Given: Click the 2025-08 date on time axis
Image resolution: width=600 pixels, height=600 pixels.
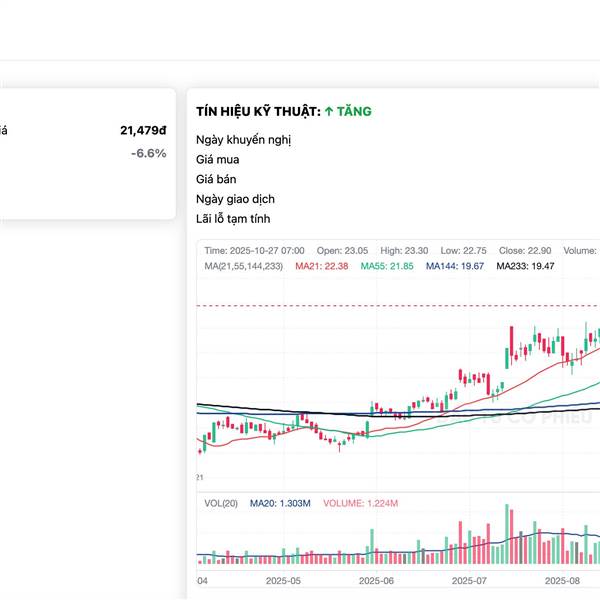Looking at the screenshot, I should tap(563, 580).
